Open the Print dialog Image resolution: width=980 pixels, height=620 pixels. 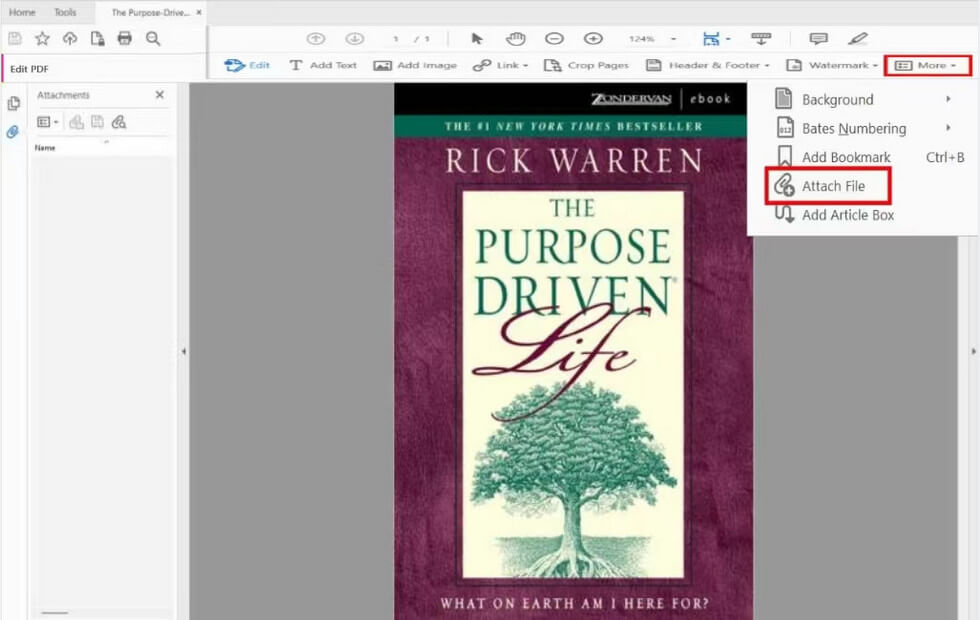125,38
